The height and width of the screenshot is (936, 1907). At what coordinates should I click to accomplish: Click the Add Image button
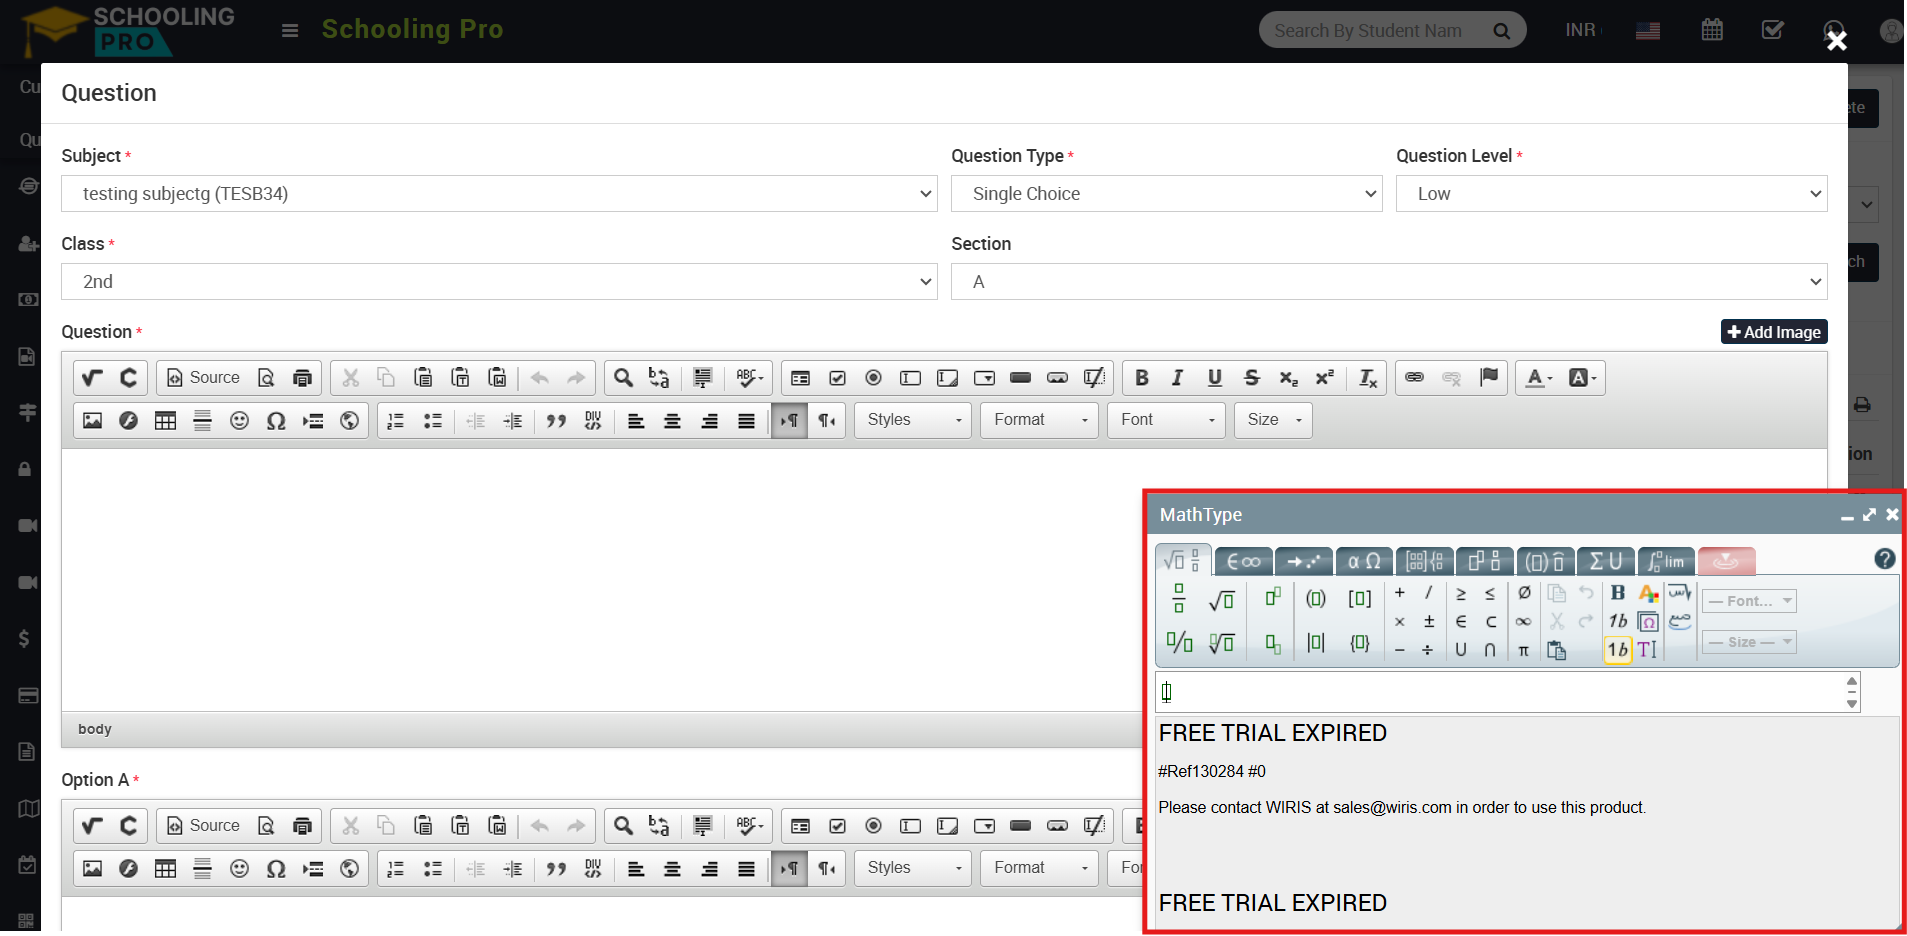tap(1774, 332)
